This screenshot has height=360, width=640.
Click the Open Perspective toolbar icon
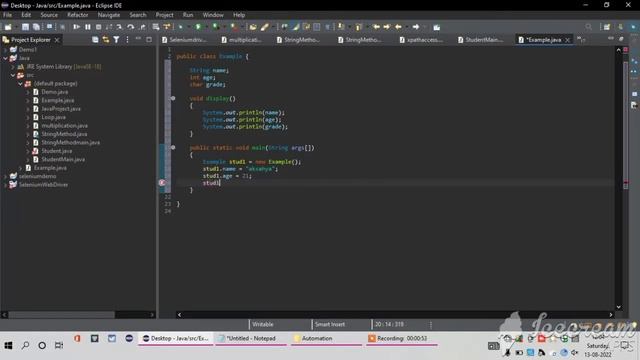[x=607, y=27]
